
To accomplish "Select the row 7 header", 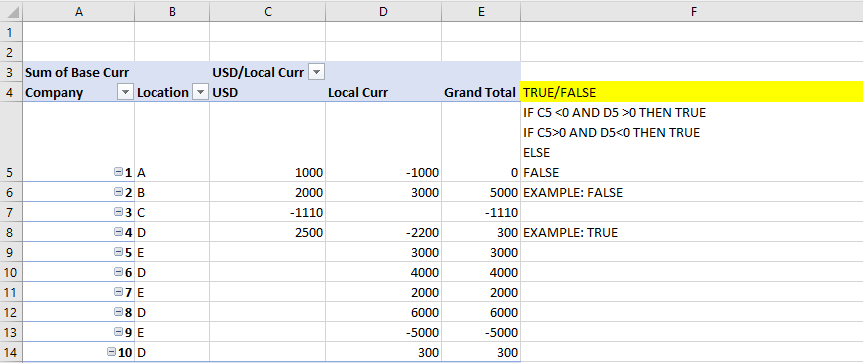I will coord(11,212).
